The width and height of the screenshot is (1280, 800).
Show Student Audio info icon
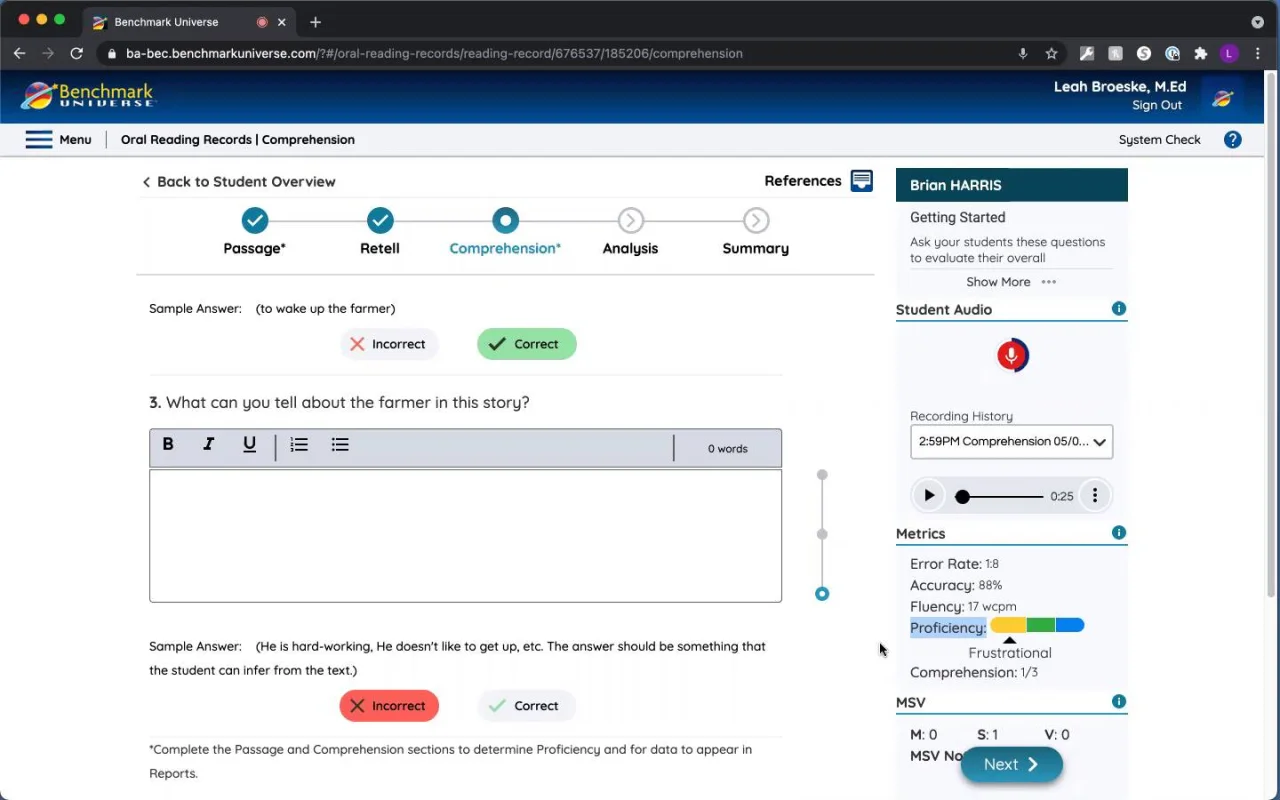[1119, 308]
